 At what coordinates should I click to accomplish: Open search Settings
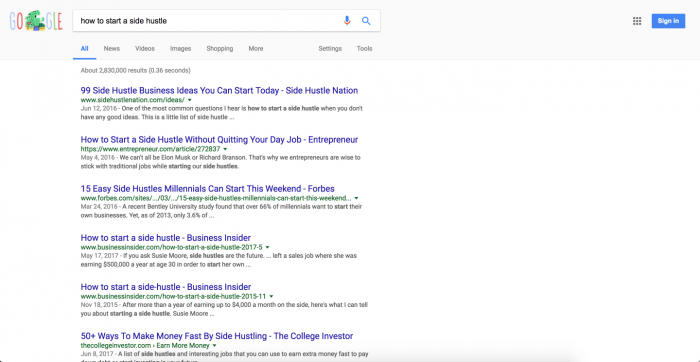[330, 49]
